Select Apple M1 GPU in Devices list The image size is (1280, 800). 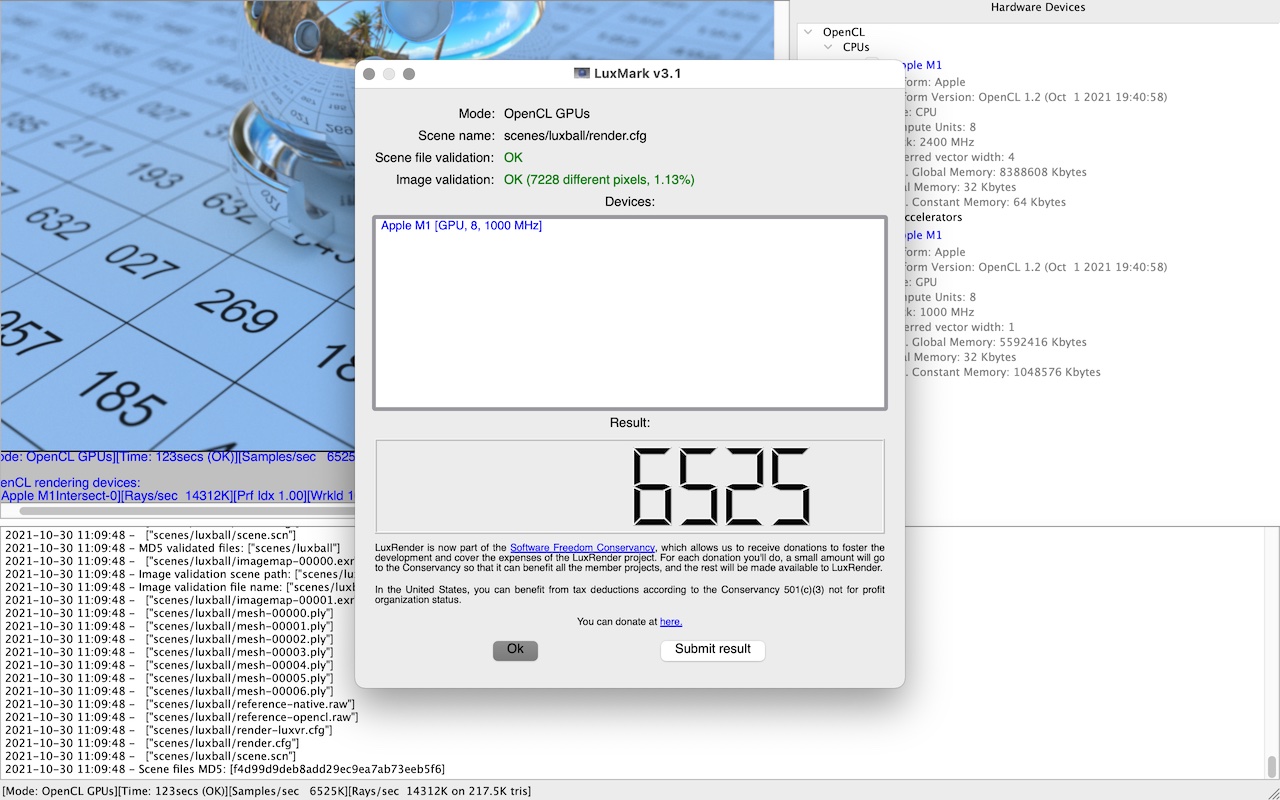[461, 226]
